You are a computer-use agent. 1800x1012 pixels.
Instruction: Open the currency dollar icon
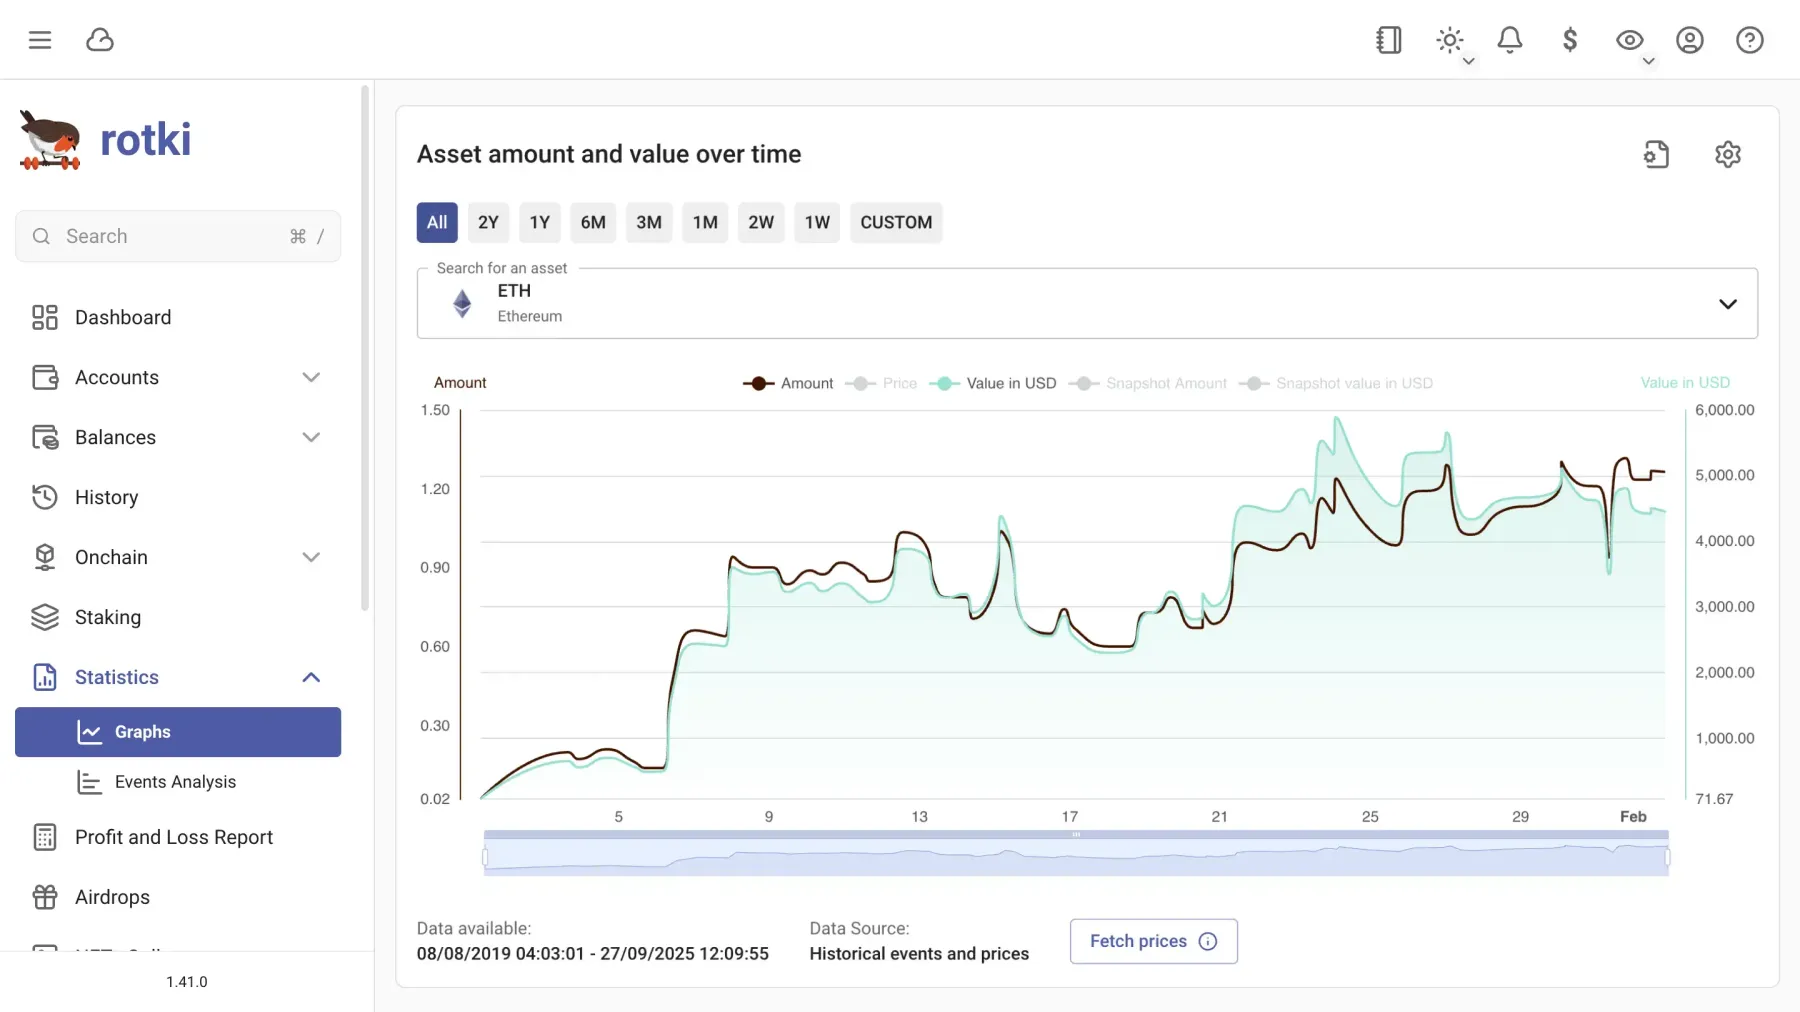[x=1569, y=40]
